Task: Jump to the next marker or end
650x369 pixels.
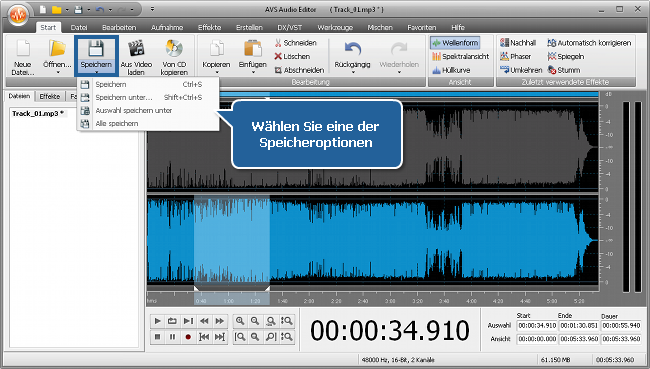Action: tap(220, 337)
